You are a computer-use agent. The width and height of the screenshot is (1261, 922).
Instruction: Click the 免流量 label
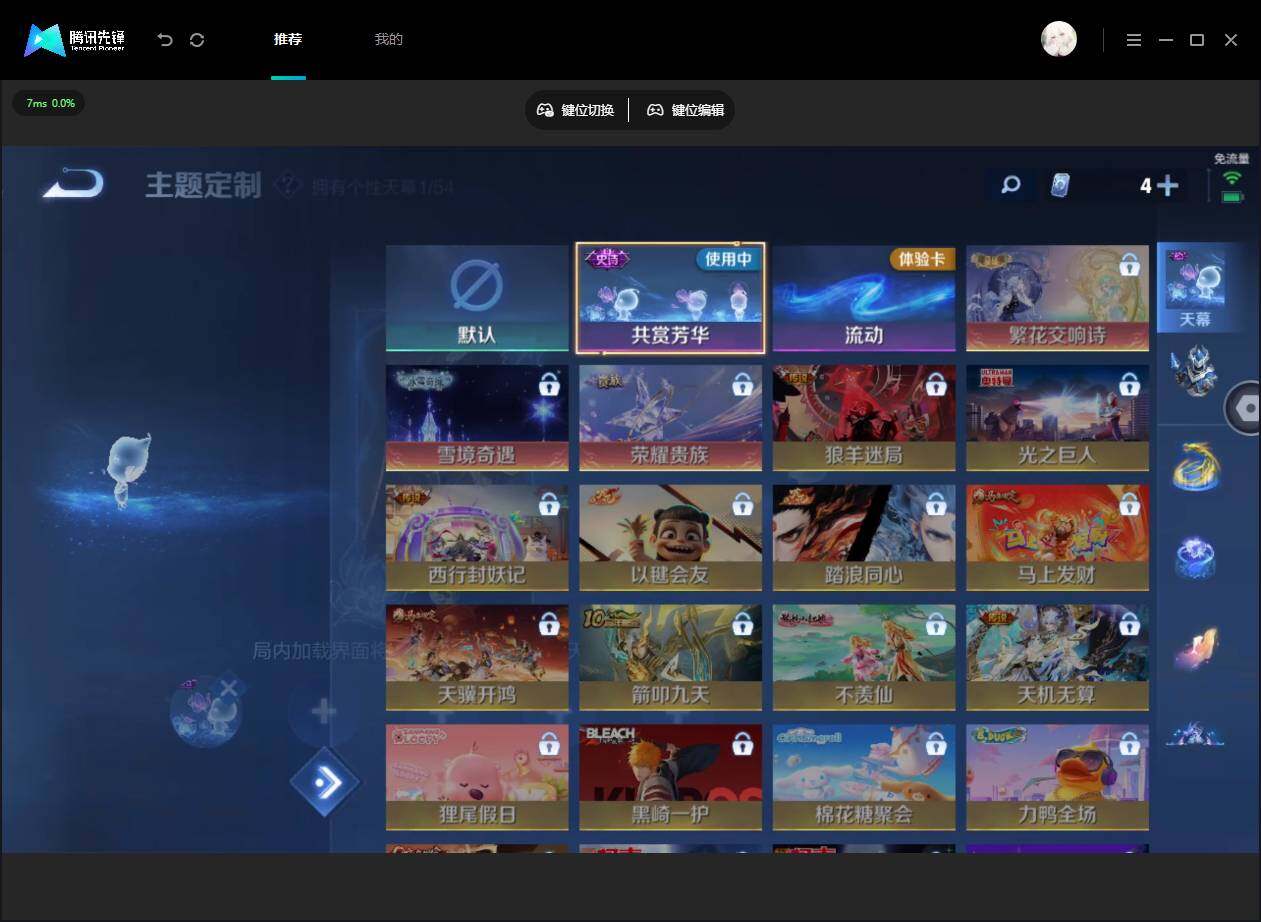coord(1231,158)
